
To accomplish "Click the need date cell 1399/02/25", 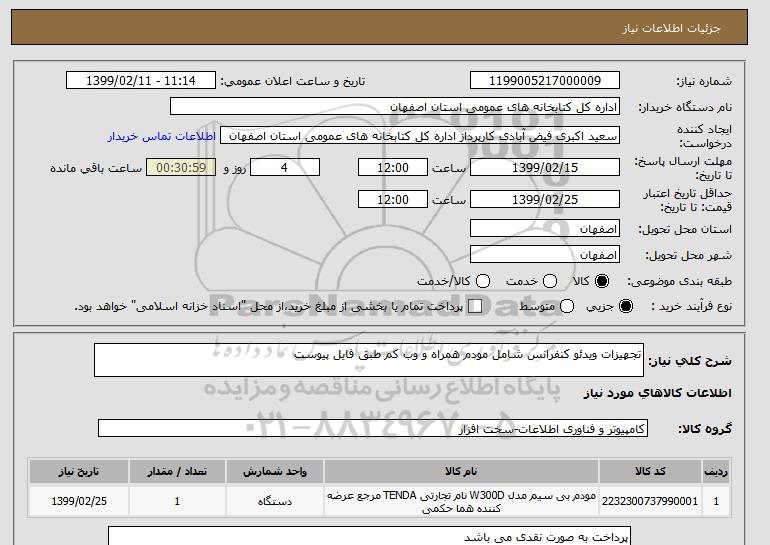I will tap(79, 501).
